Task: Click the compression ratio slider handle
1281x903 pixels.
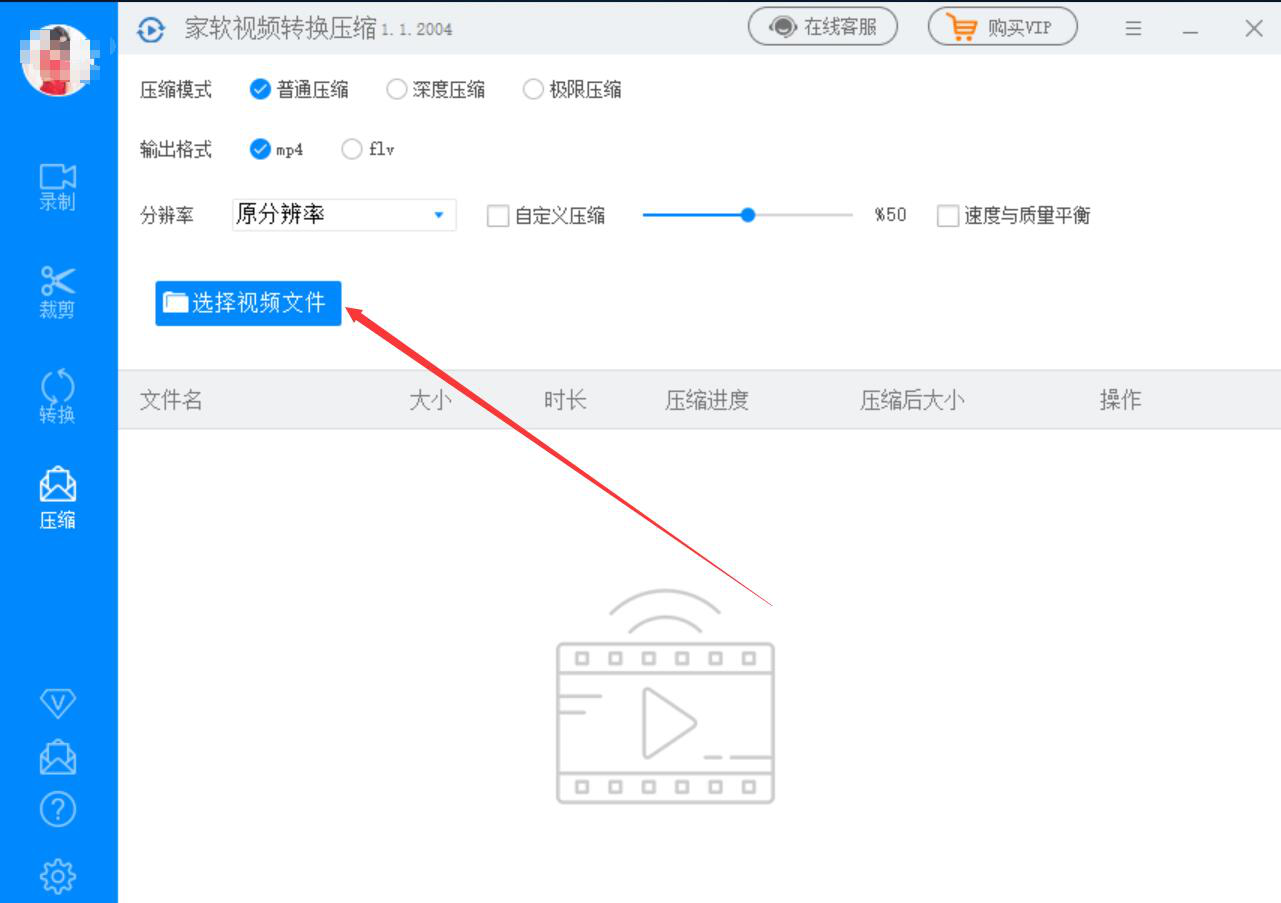Action: (x=747, y=215)
